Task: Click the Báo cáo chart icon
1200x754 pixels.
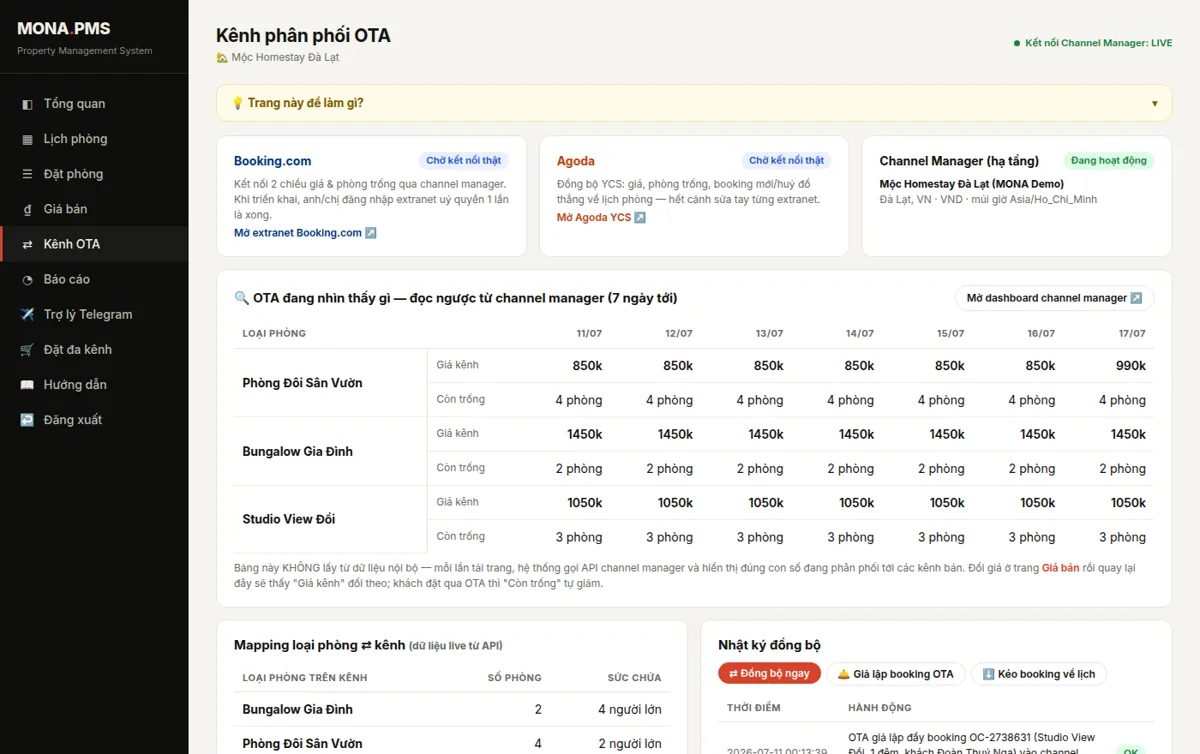Action: tap(27, 279)
